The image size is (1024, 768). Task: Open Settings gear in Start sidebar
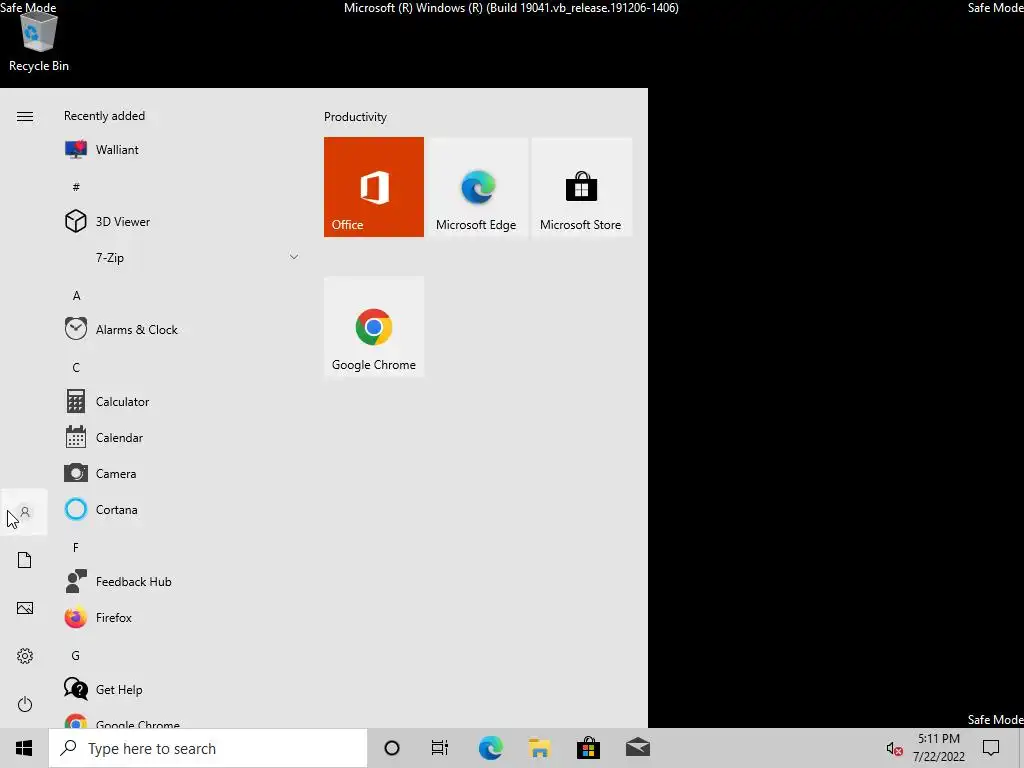click(25, 656)
